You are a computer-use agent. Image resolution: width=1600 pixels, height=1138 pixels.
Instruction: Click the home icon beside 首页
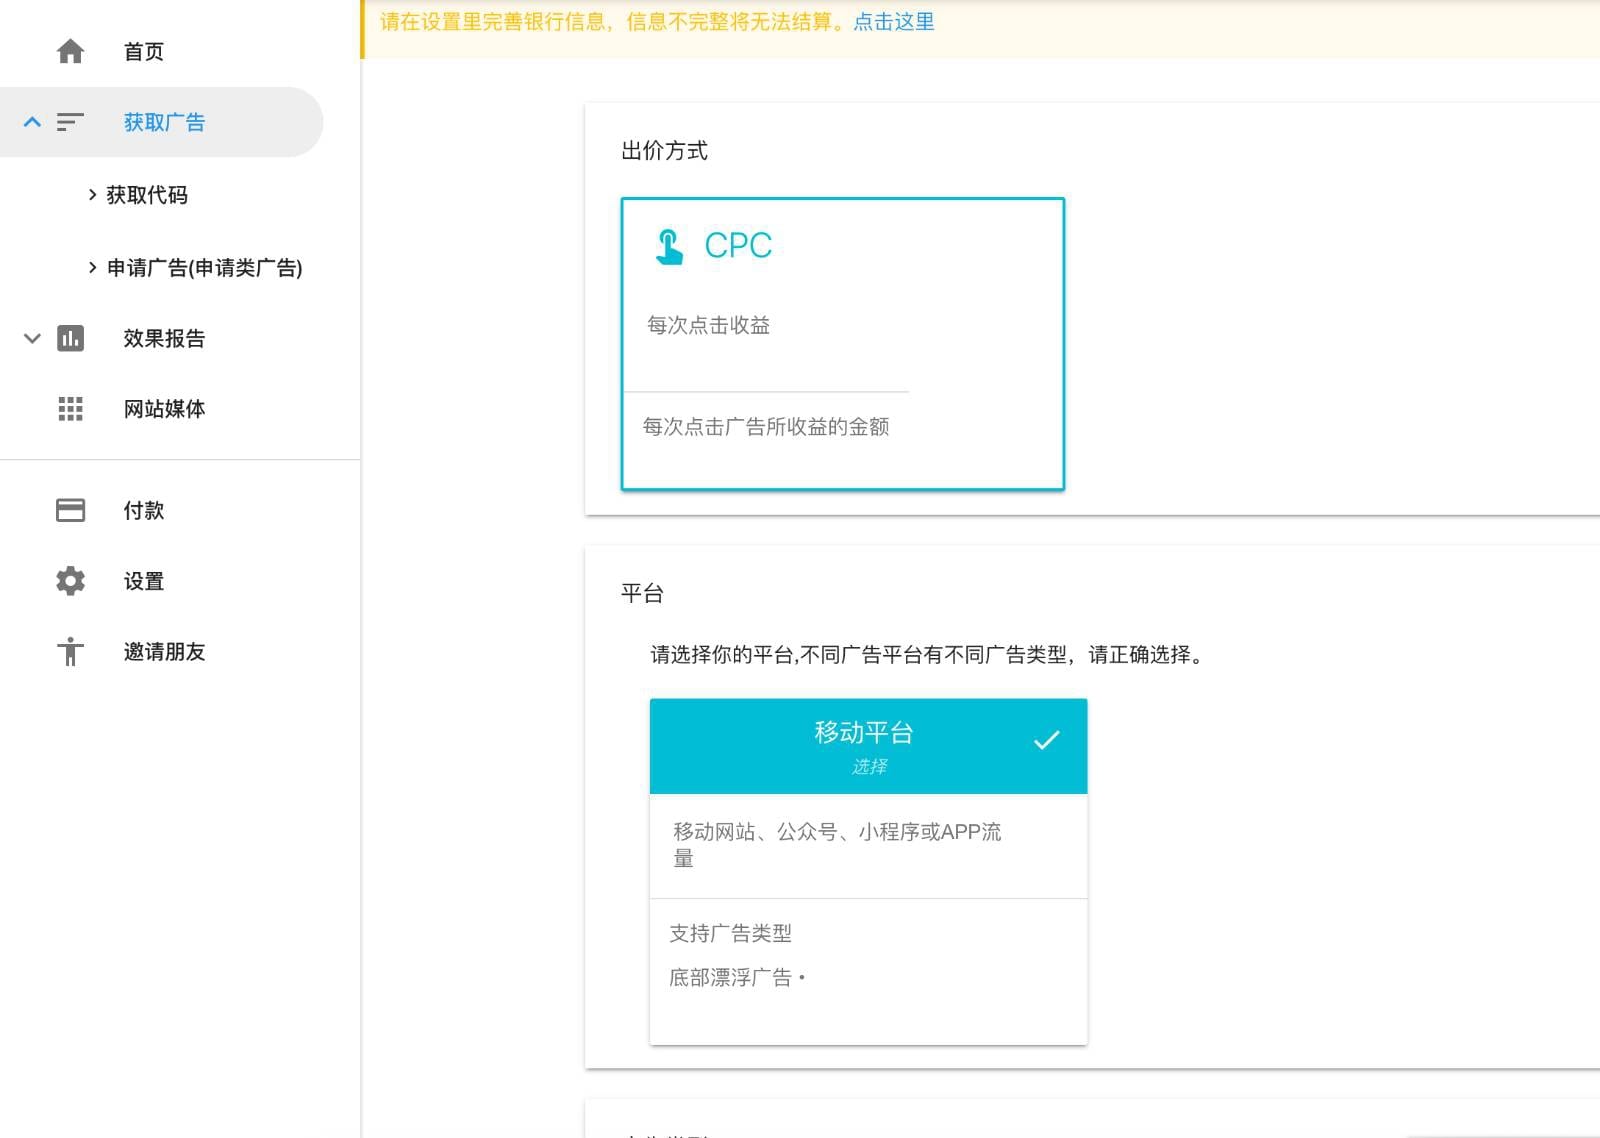click(70, 51)
